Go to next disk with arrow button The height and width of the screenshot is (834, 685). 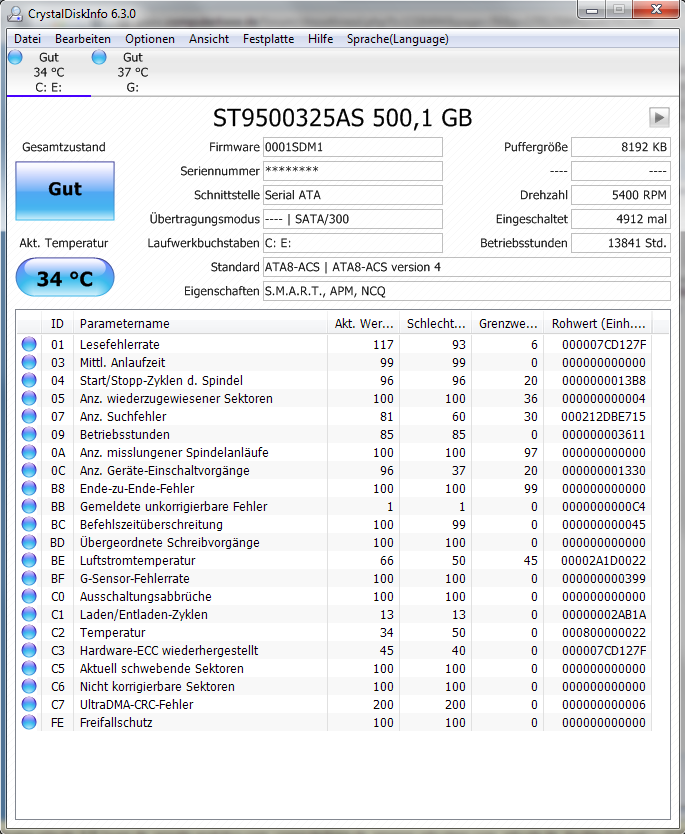(659, 117)
